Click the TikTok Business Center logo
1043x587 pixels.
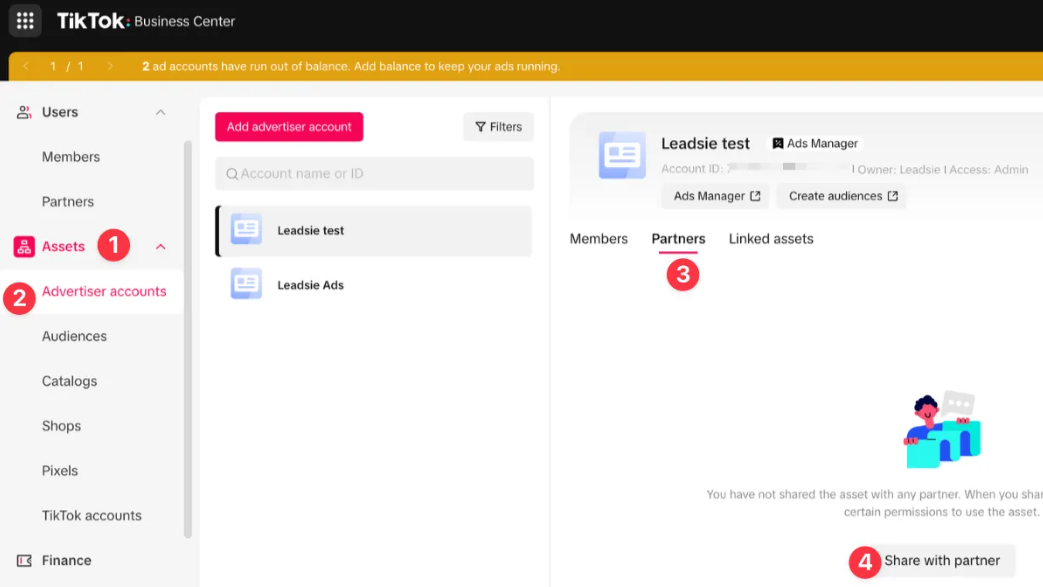[x=146, y=21]
